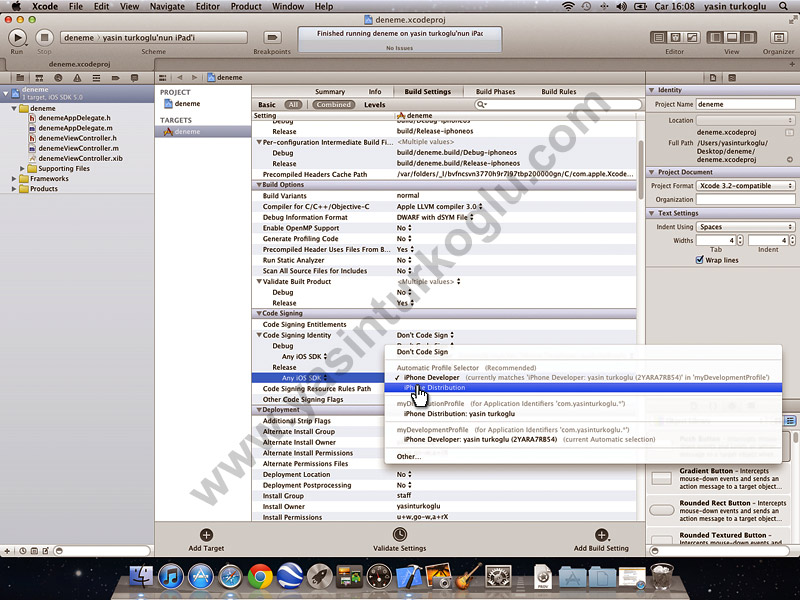This screenshot has height=600, width=800.
Task: Run the deneme project
Action: 17,37
